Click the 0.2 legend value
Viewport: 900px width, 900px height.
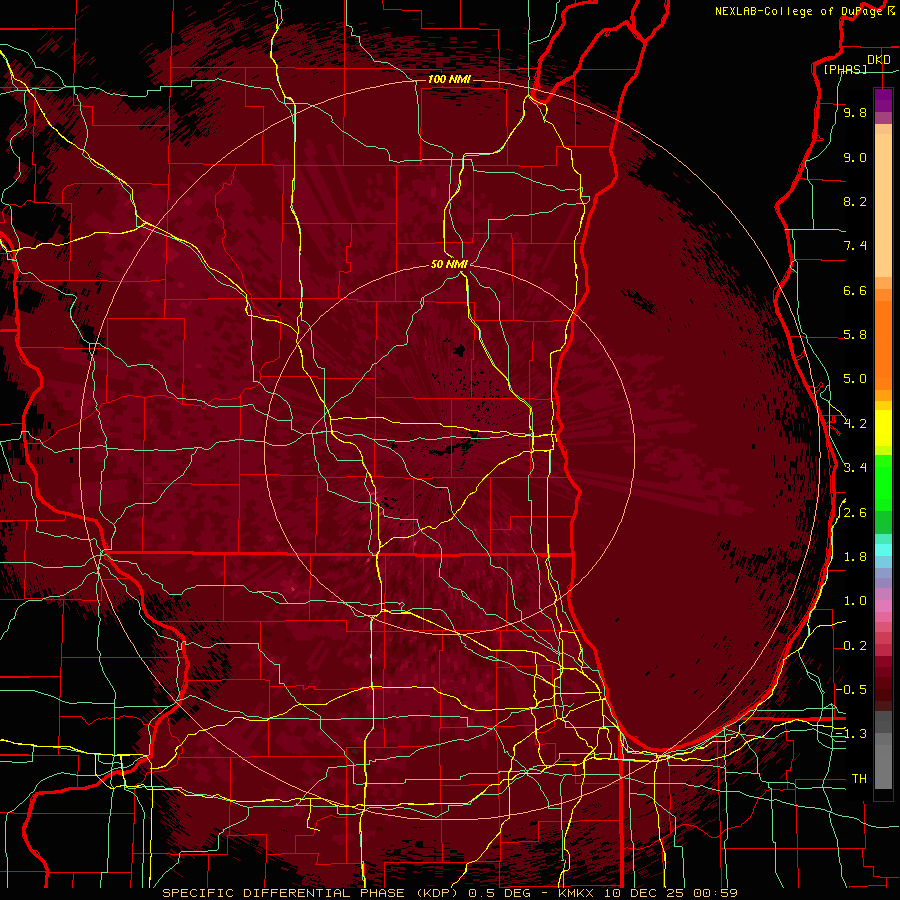(x=855, y=646)
